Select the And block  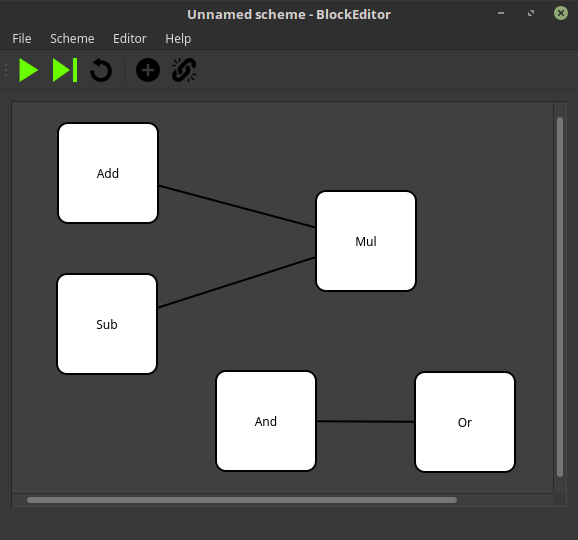point(266,421)
